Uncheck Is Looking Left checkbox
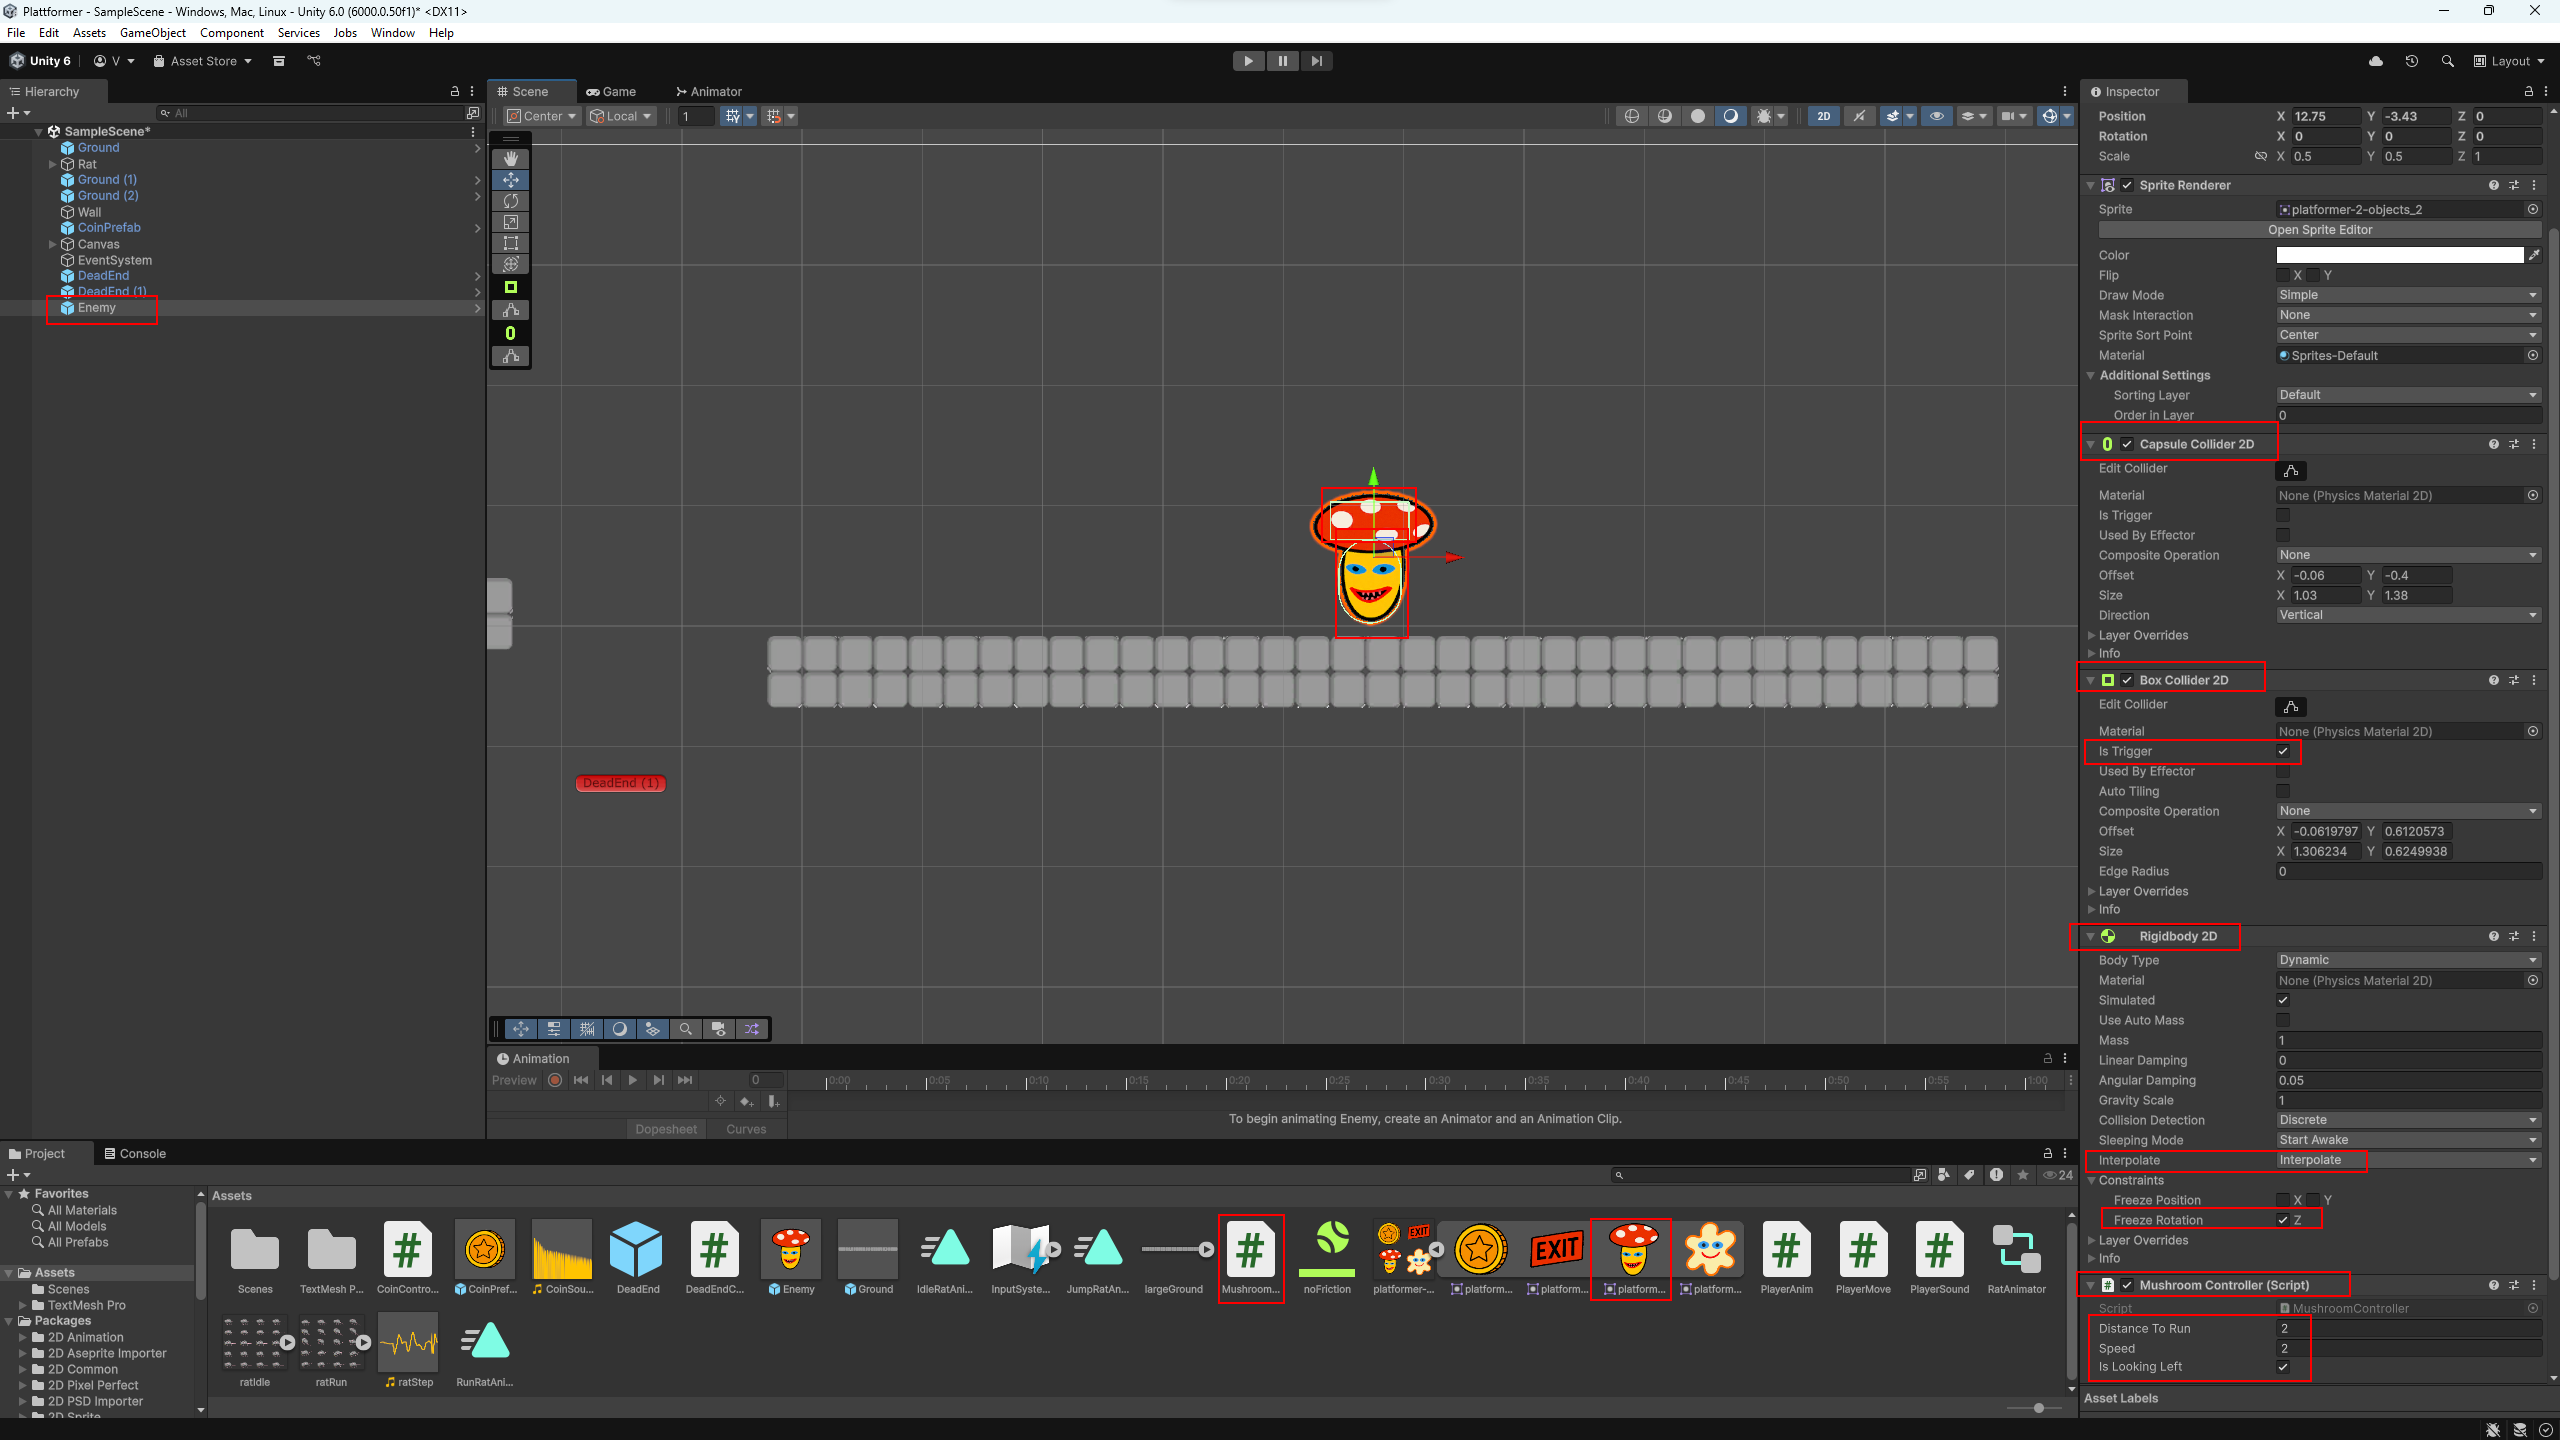This screenshot has width=2560, height=1440. coord(2283,1367)
